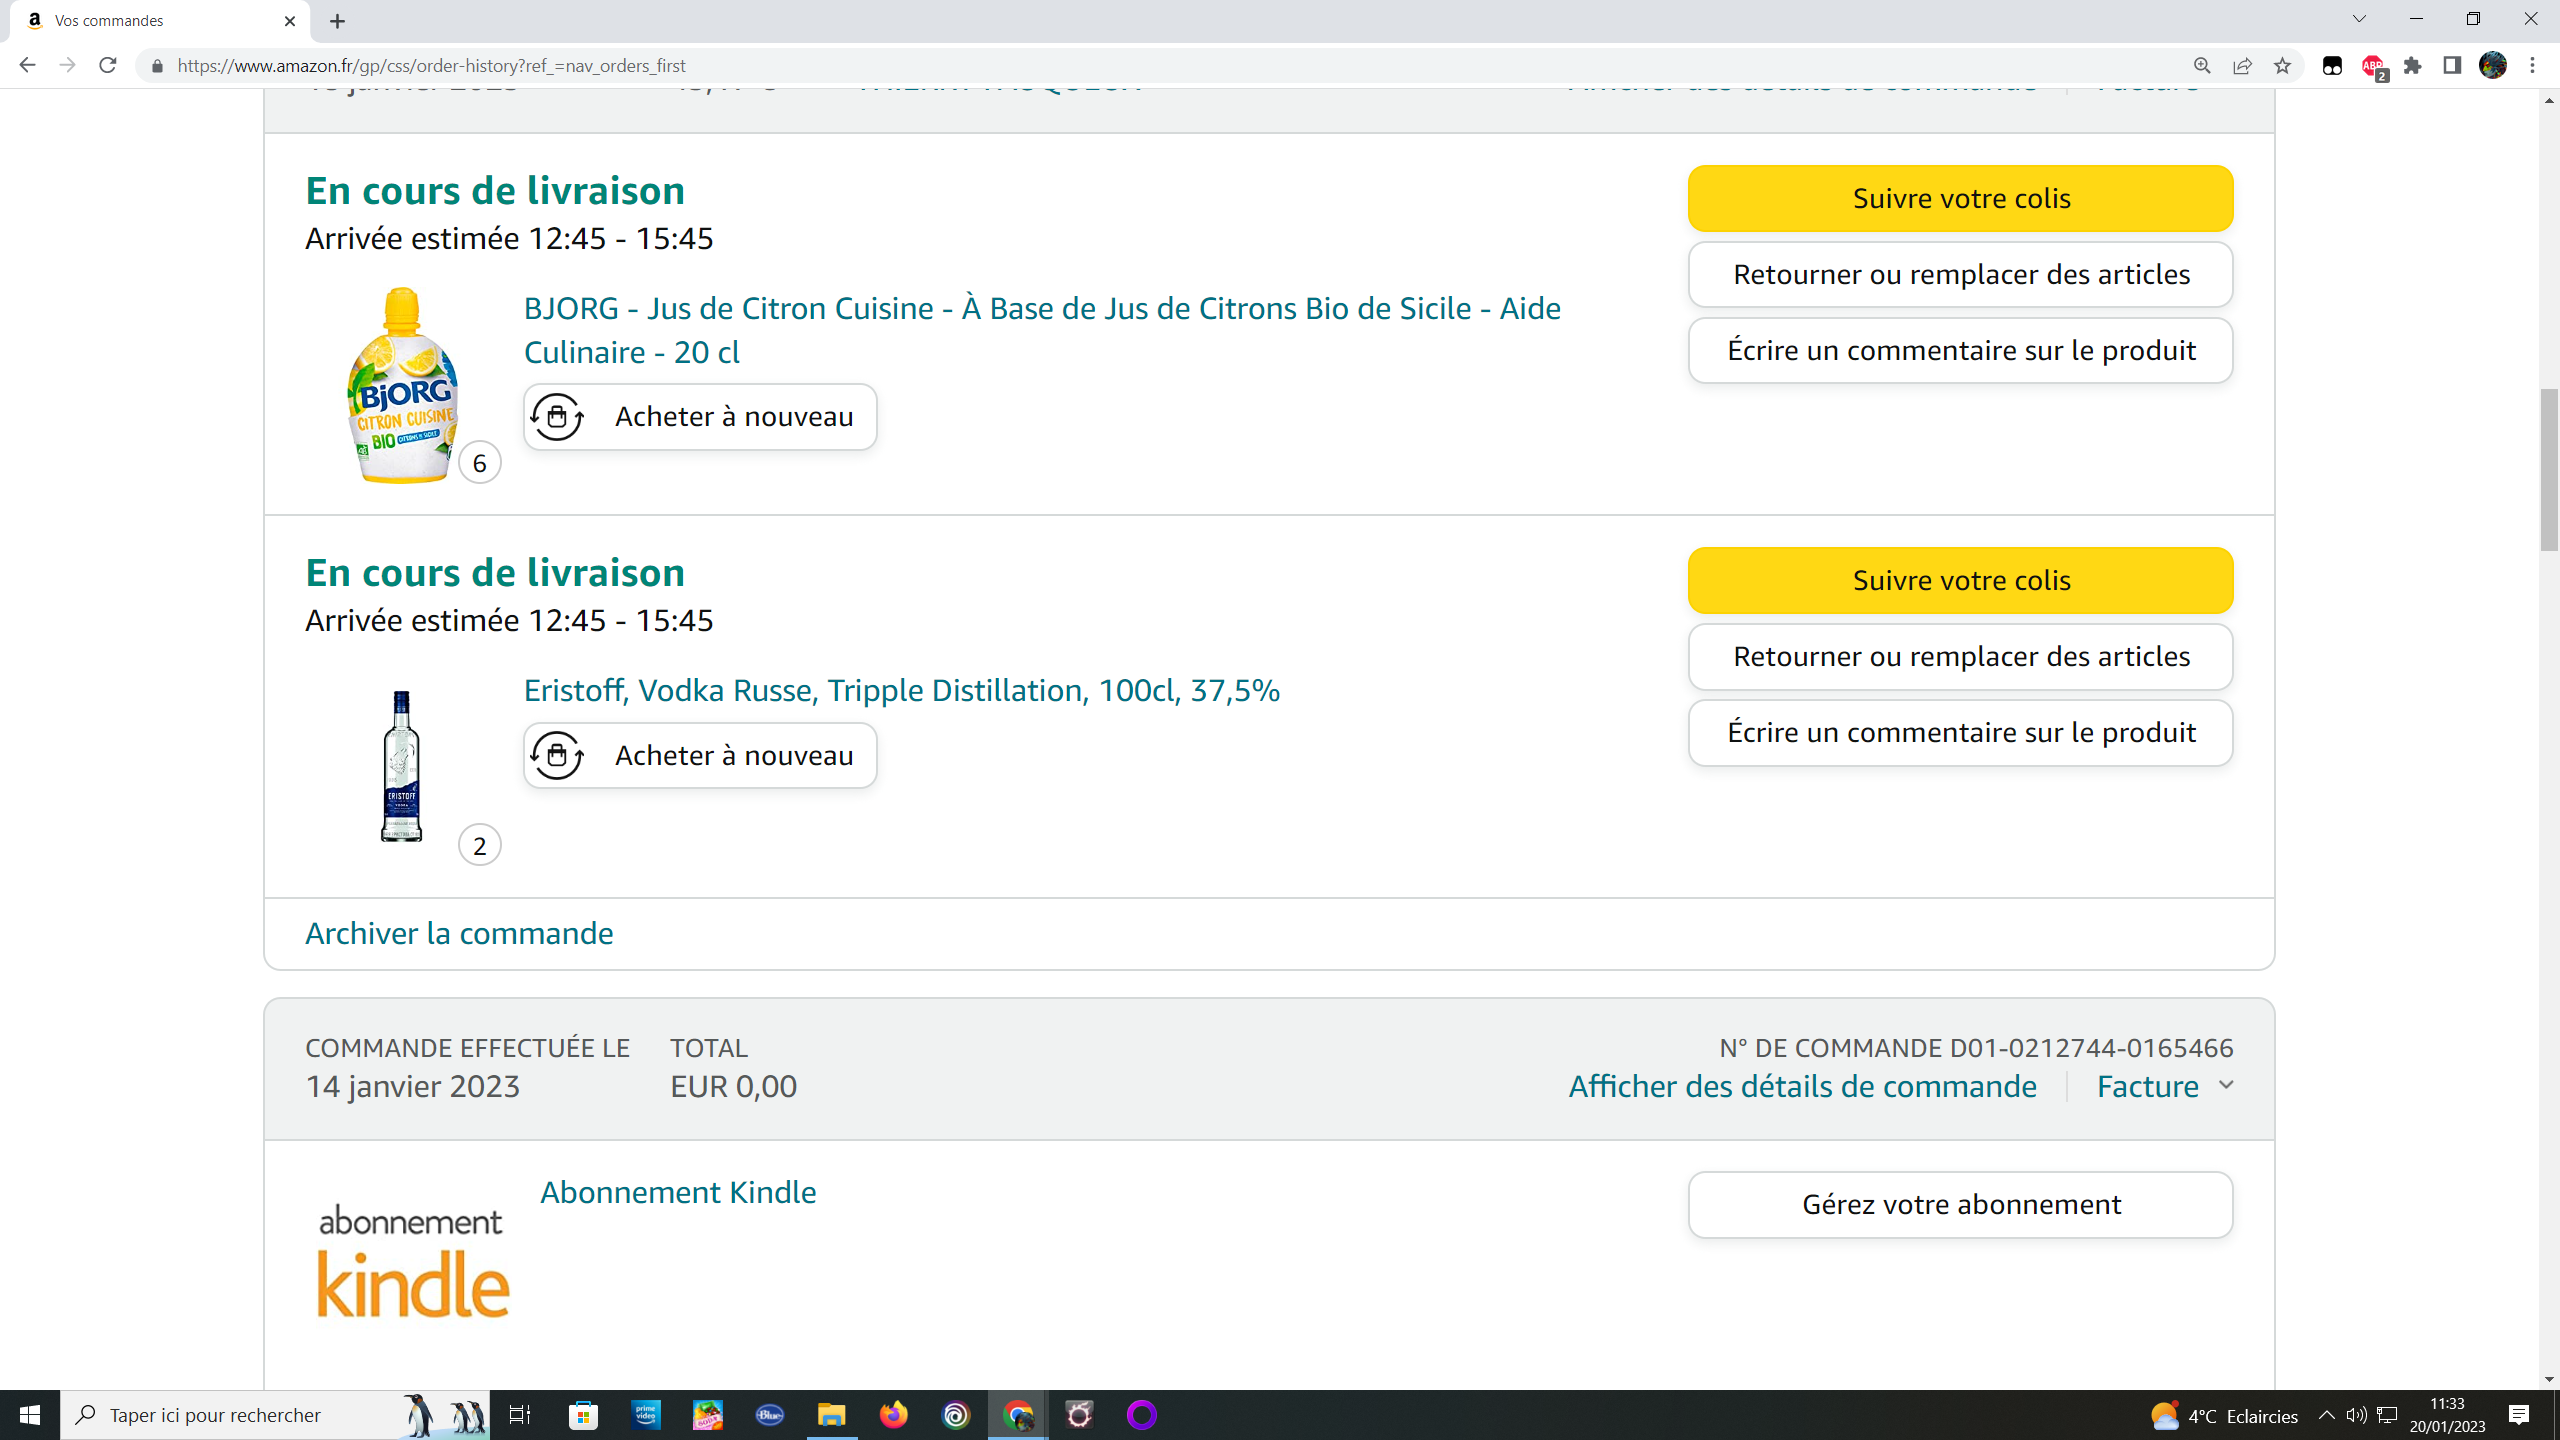Track the Eristoff vodka package
This screenshot has height=1440, width=2560.
tap(1960, 580)
